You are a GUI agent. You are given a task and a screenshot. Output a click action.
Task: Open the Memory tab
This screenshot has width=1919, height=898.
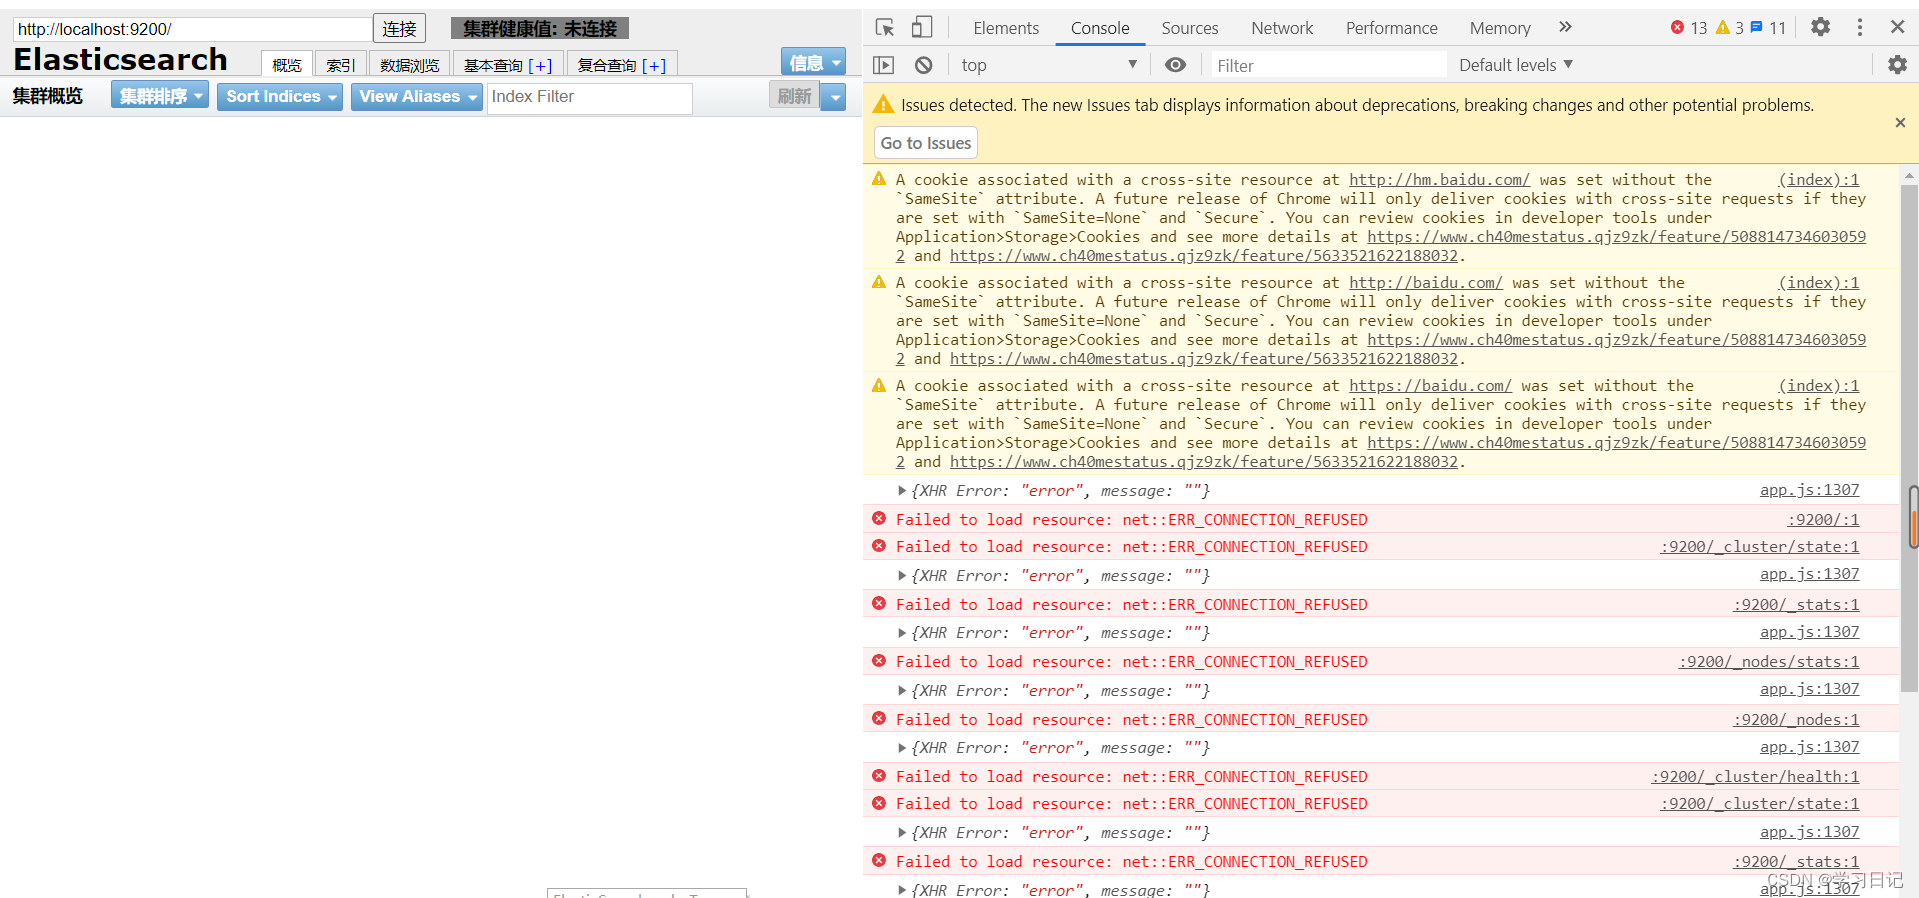(1500, 28)
